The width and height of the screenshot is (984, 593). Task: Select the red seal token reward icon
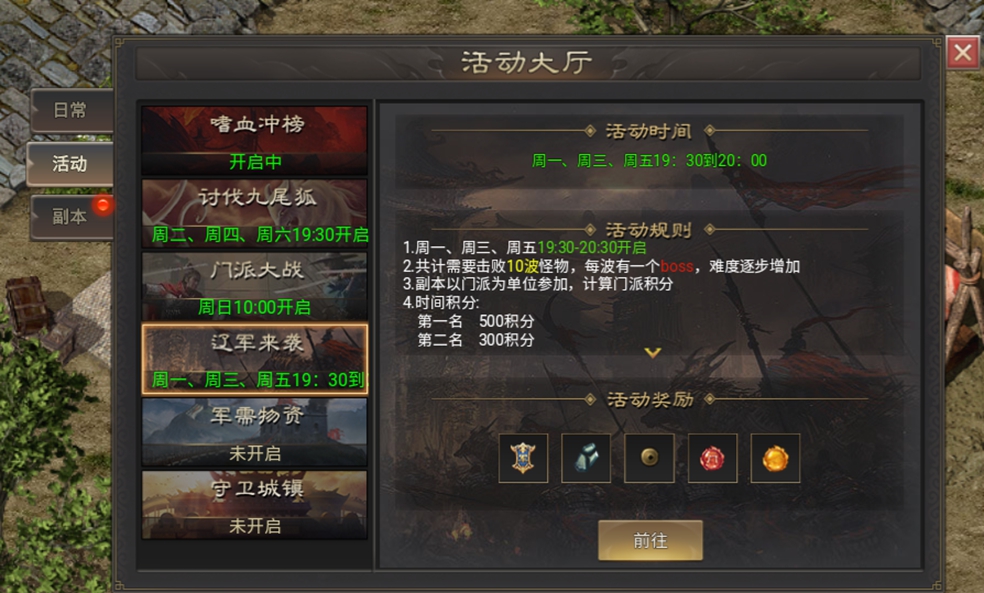click(712, 458)
